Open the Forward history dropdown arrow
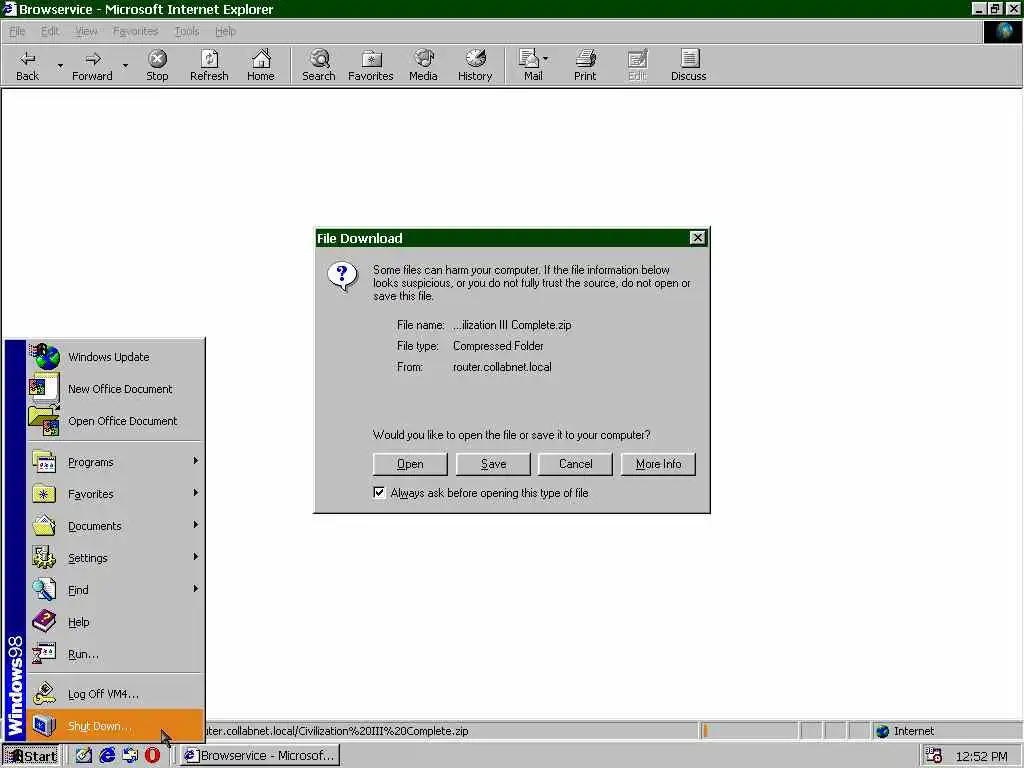The image size is (1024, 768). tap(125, 65)
